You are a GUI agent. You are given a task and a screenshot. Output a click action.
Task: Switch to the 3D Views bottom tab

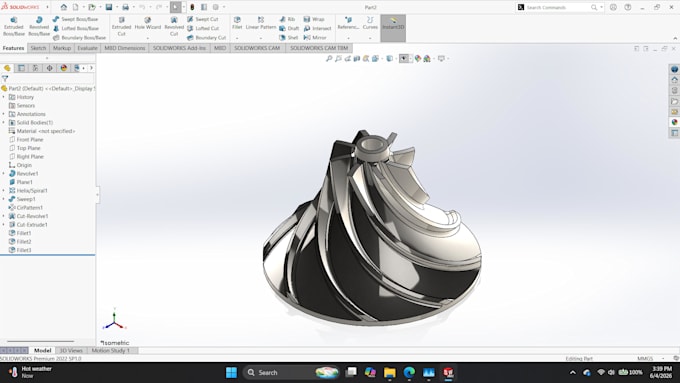pos(71,350)
